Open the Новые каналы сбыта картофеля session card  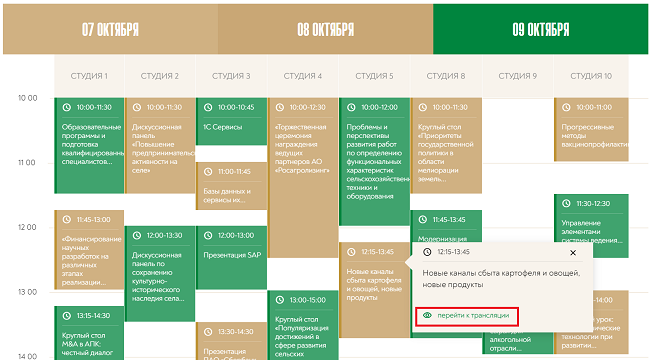pyautogui.click(x=374, y=290)
